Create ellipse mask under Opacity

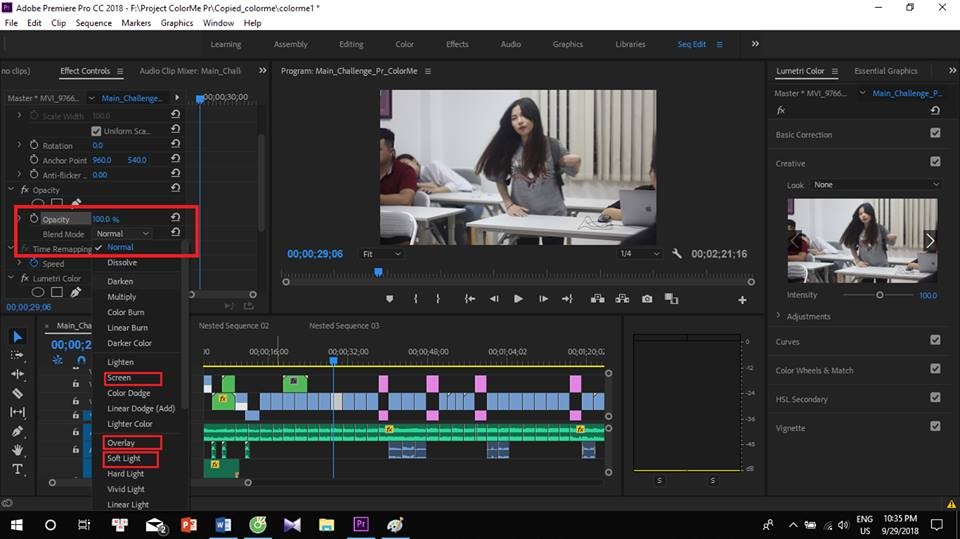tap(38, 203)
